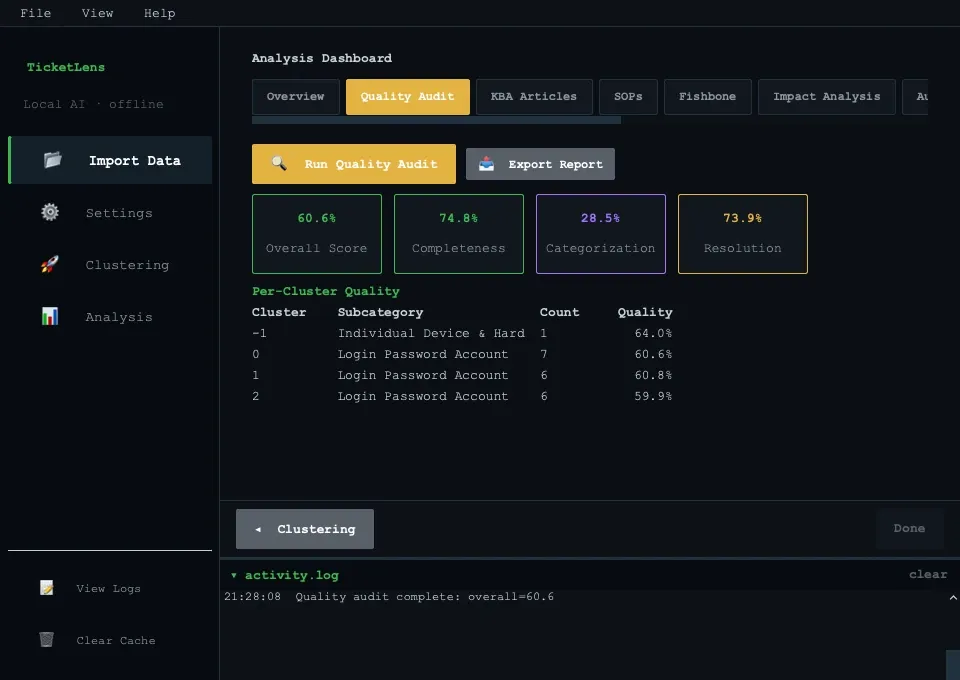Click the View Logs notepad icon
Viewport: 960px width, 680px height.
click(x=47, y=588)
